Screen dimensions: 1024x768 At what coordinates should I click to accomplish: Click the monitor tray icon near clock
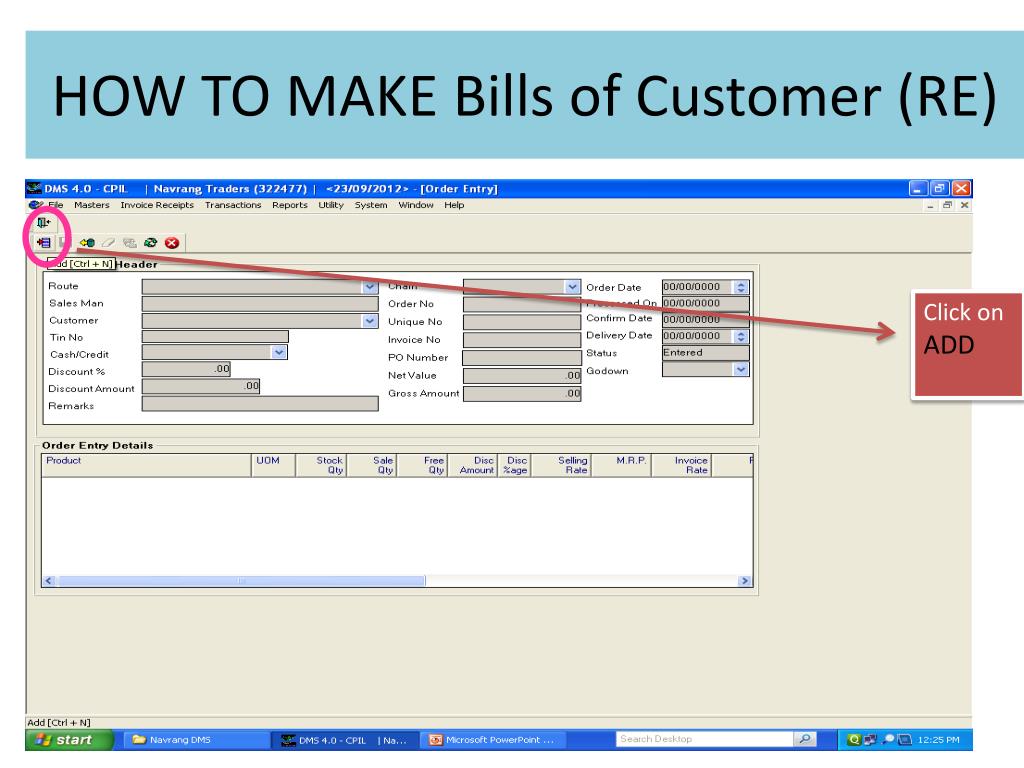pyautogui.click(x=904, y=740)
